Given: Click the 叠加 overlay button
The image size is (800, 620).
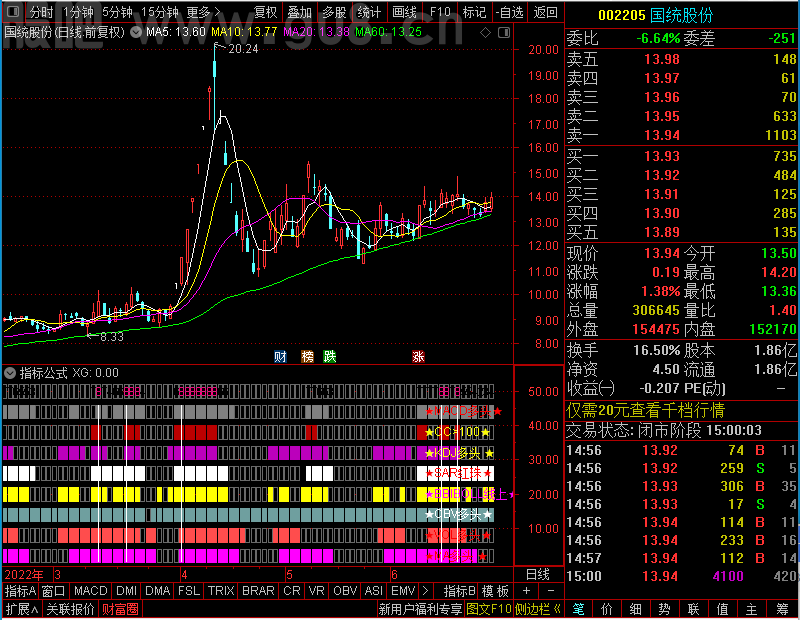Looking at the screenshot, I should coord(299,12).
